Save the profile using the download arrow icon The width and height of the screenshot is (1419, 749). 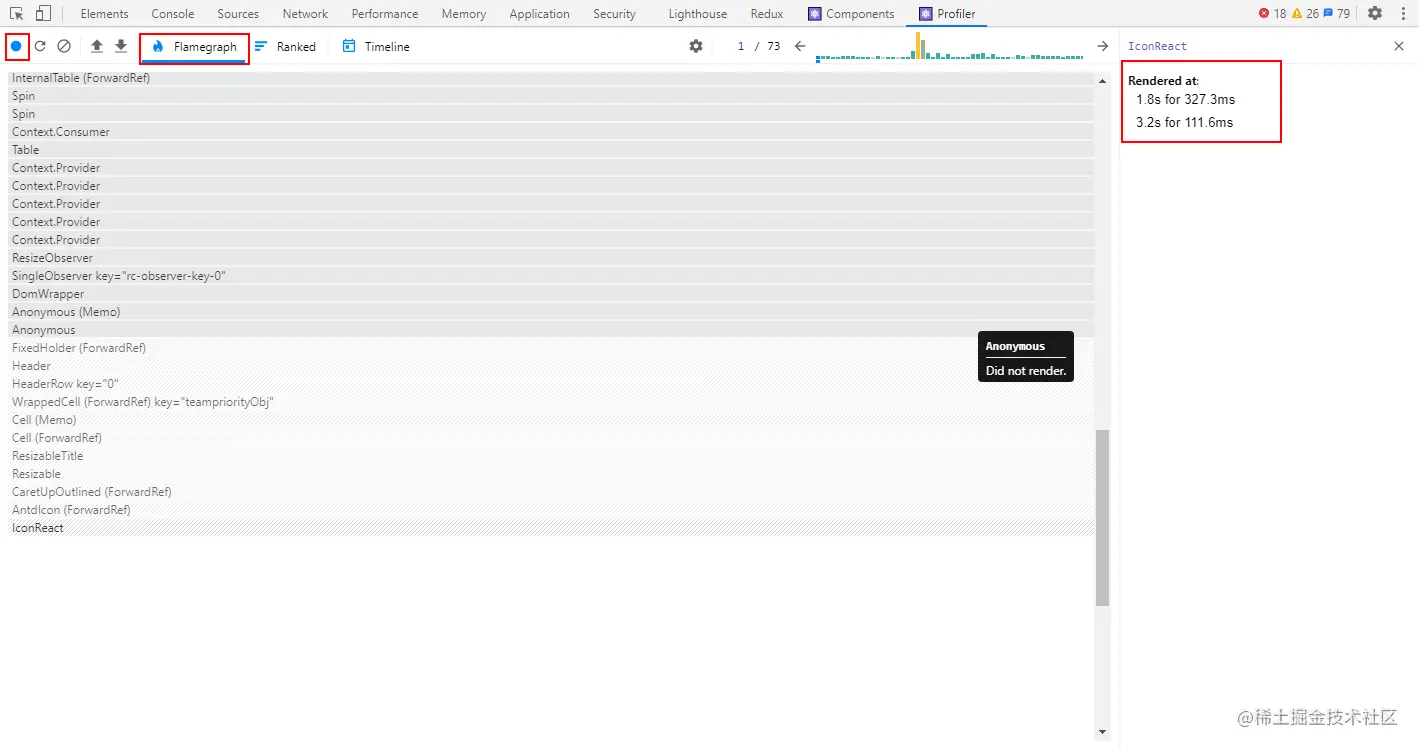tap(121, 46)
